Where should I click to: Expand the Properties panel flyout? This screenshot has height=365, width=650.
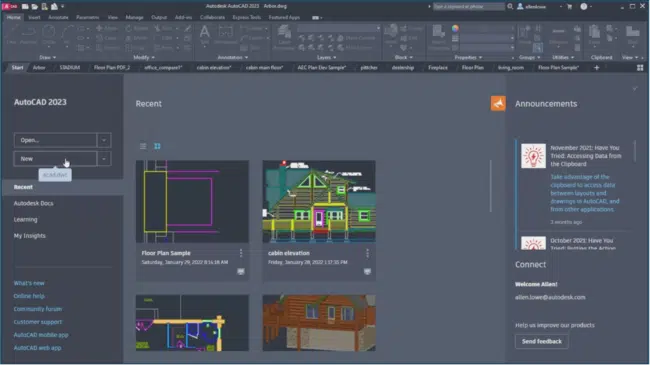click(x=468, y=57)
